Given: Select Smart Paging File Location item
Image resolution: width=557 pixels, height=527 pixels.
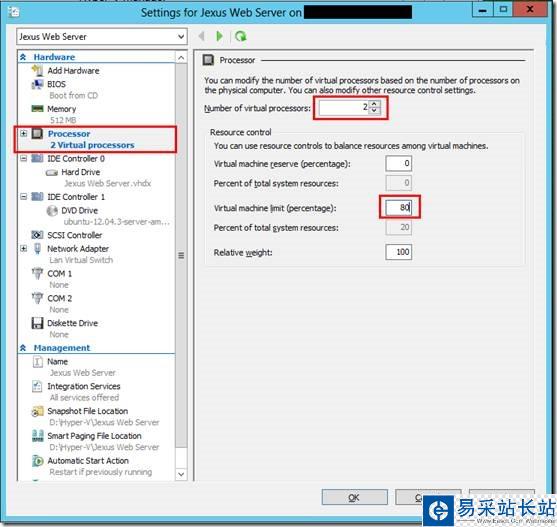Looking at the screenshot, I should pyautogui.click(x=94, y=436).
